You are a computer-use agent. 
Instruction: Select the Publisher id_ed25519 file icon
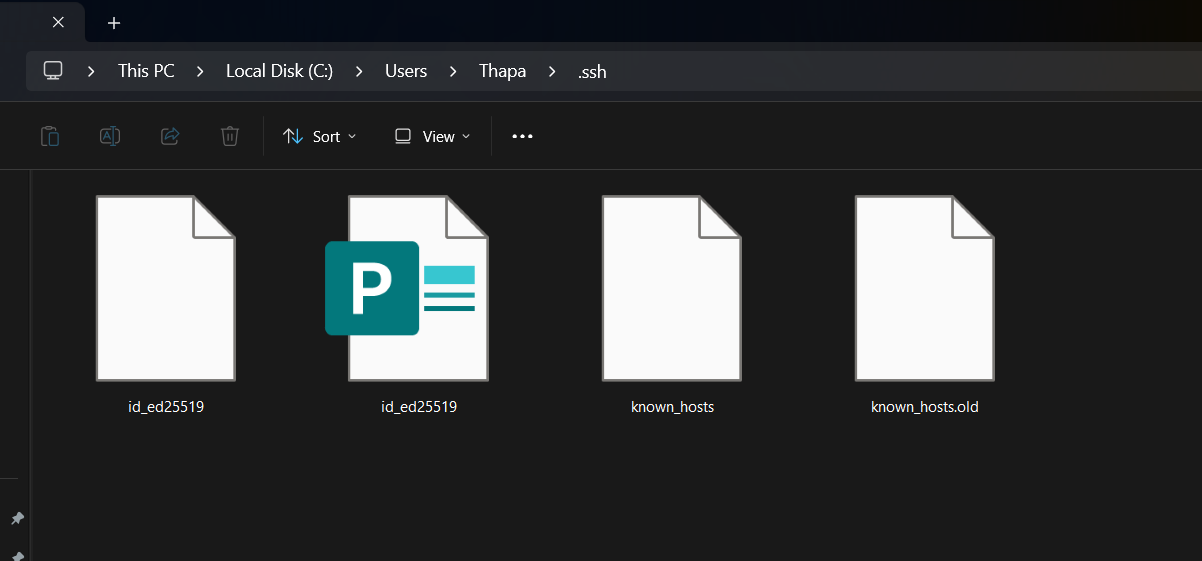[x=406, y=288]
